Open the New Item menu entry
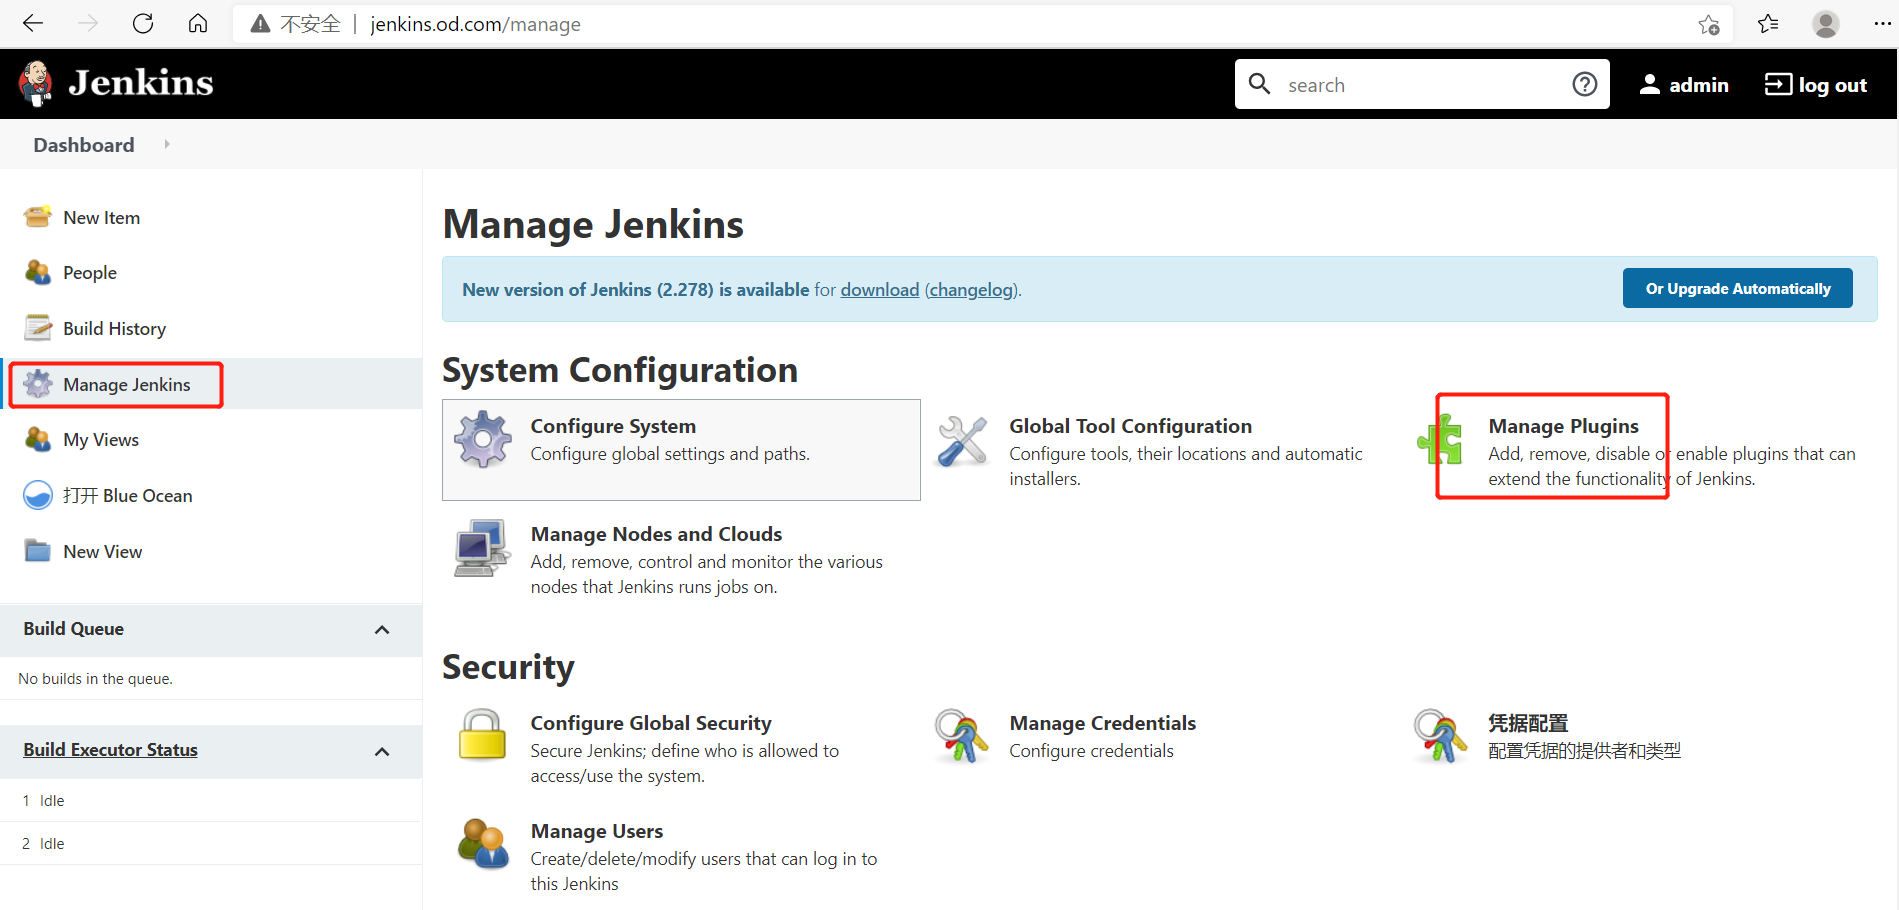This screenshot has height=910, width=1899. tap(101, 217)
